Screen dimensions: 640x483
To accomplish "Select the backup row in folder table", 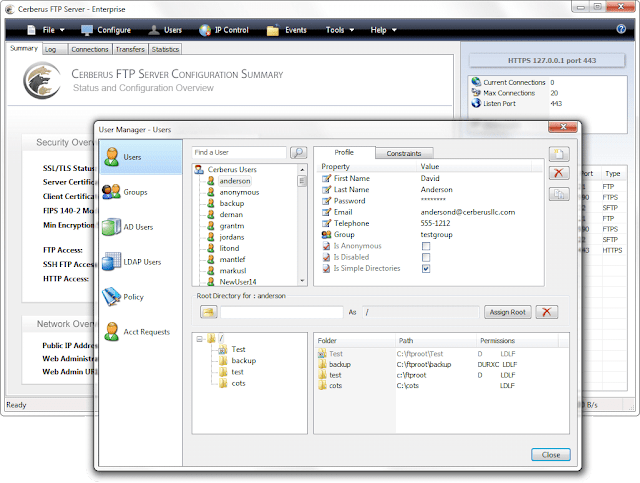I will coord(441,364).
